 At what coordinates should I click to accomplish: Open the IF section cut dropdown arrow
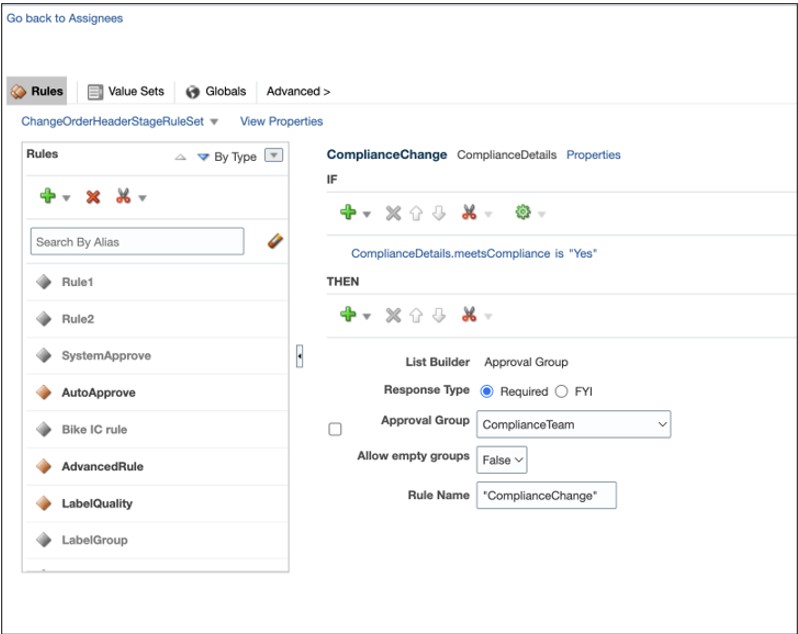[x=488, y=214]
